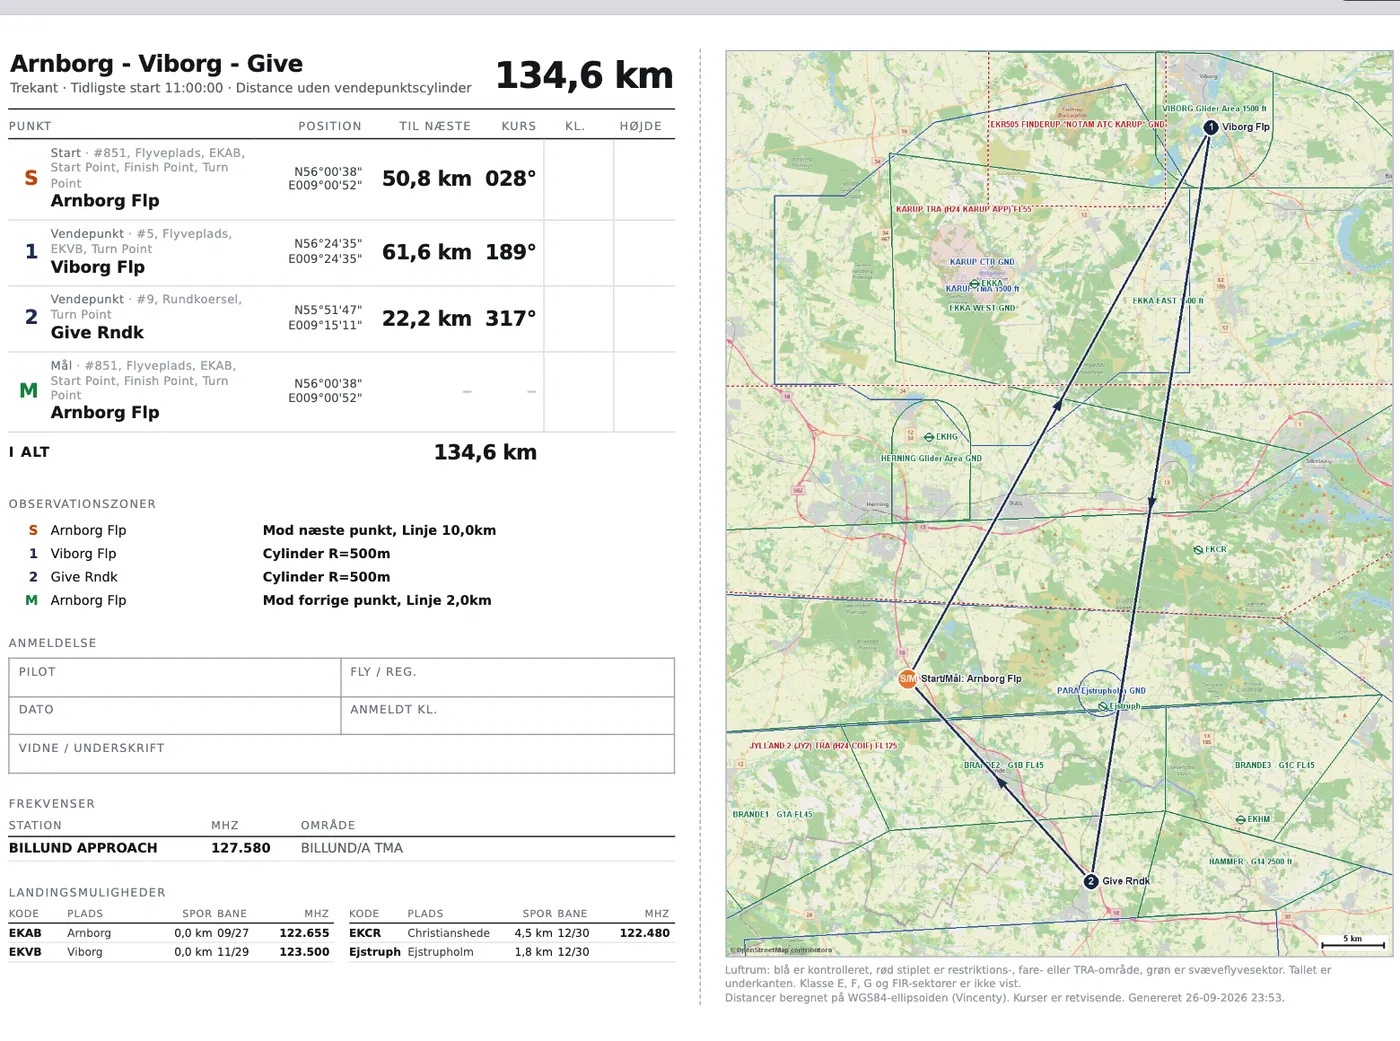Click the EKKA airfield symbol on the map

pos(975,284)
